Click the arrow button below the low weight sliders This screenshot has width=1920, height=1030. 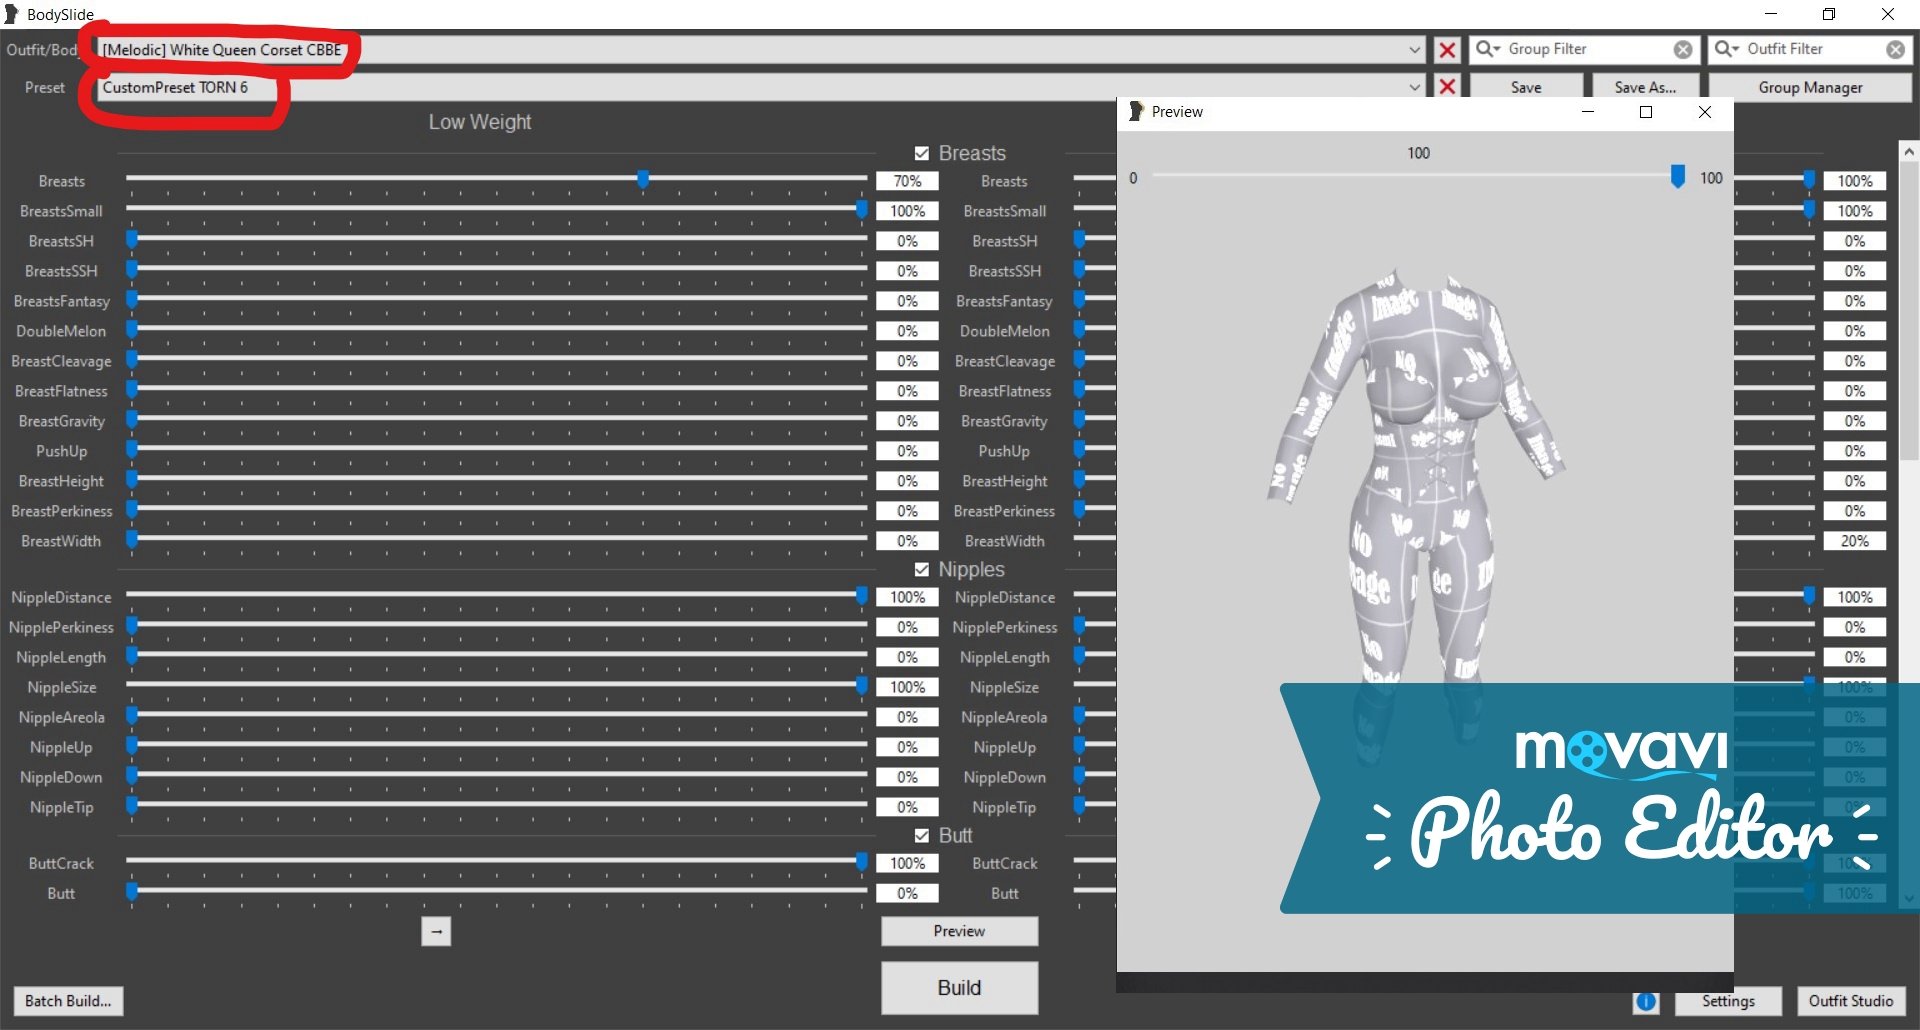pyautogui.click(x=436, y=931)
